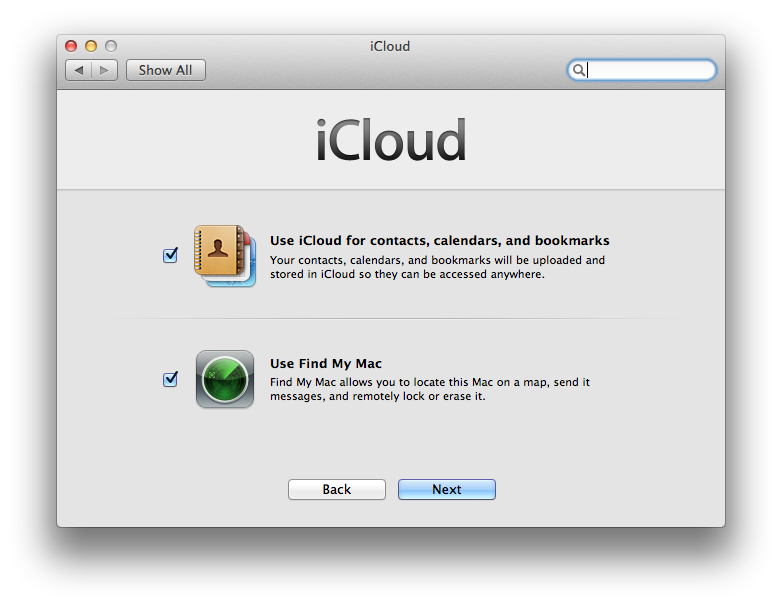This screenshot has height=606, width=782.
Task: Click the Back button
Action: tap(337, 489)
